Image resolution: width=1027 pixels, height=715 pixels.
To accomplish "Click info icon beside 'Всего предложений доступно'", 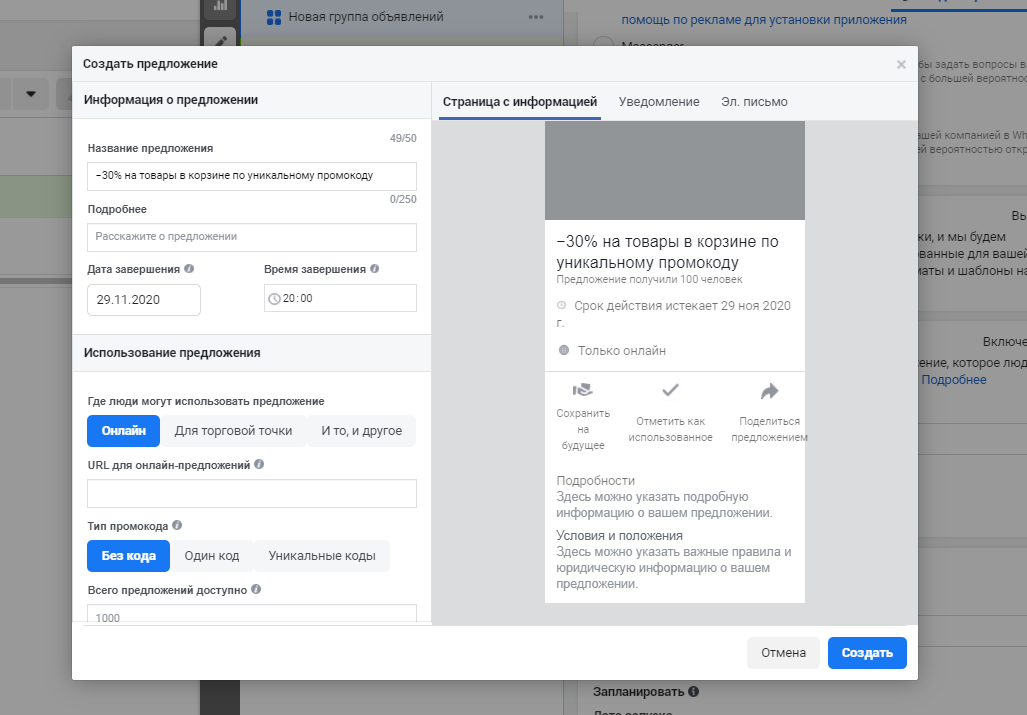I will (256, 590).
